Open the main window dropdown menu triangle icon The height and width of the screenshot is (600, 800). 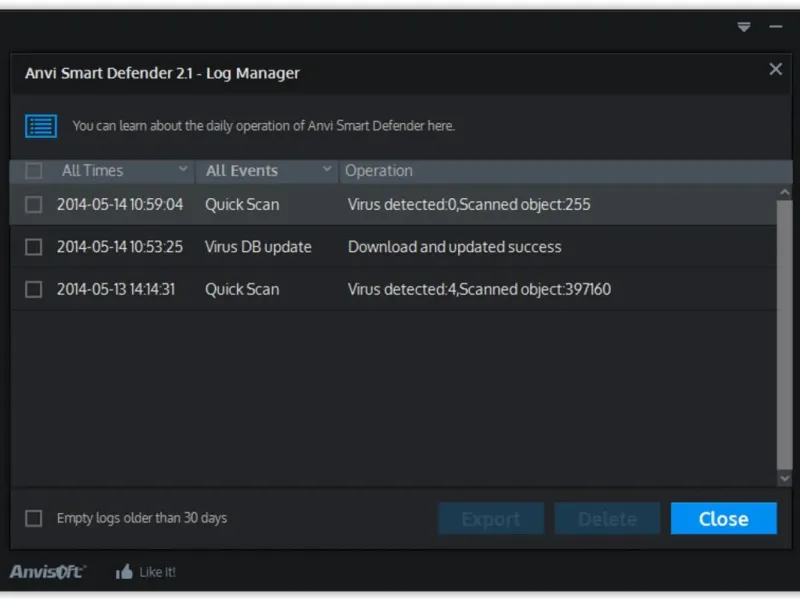744,27
